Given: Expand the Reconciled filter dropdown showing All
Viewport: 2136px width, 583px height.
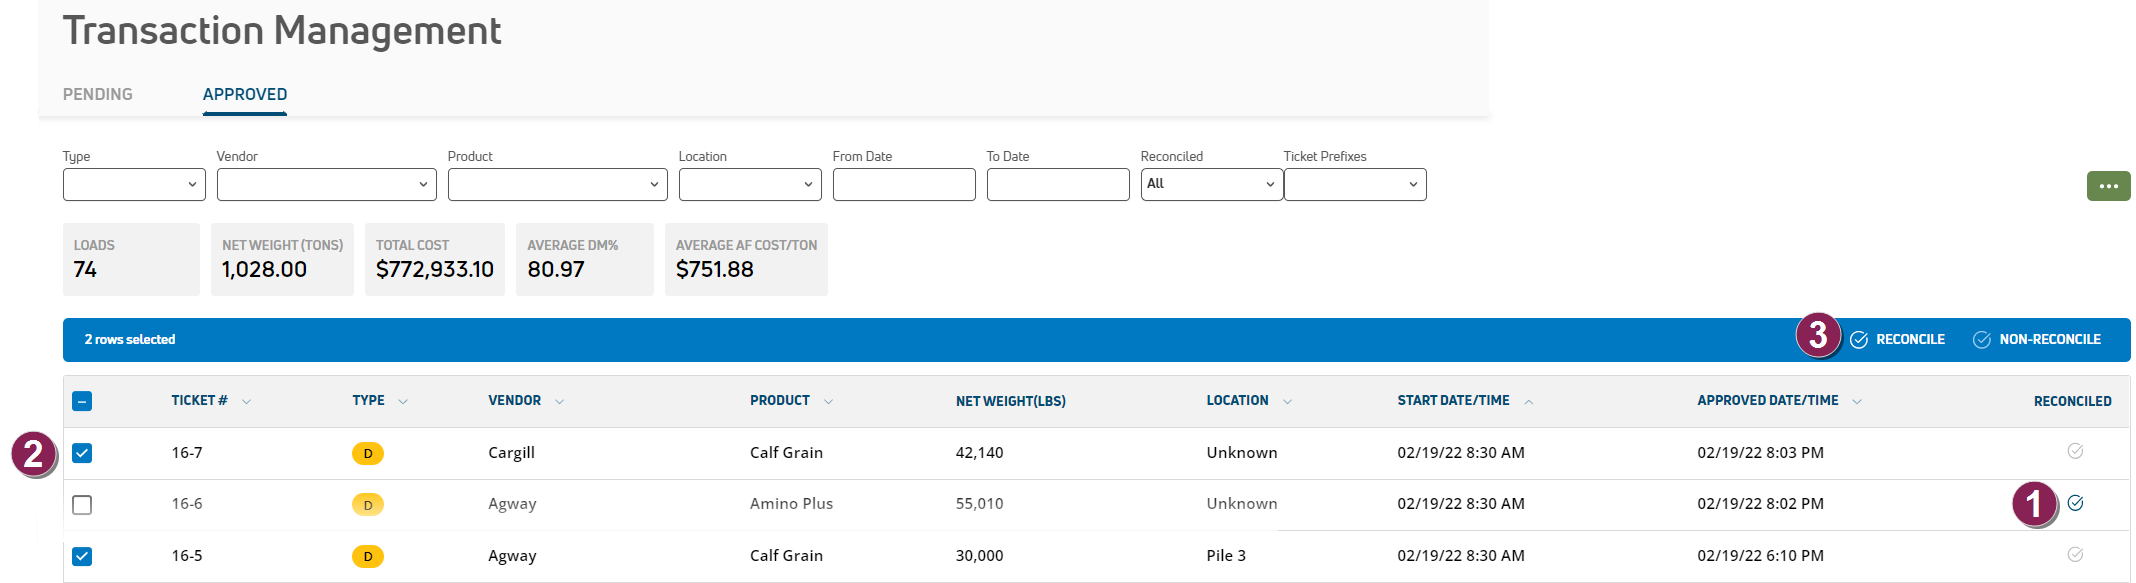Looking at the screenshot, I should tap(1210, 184).
